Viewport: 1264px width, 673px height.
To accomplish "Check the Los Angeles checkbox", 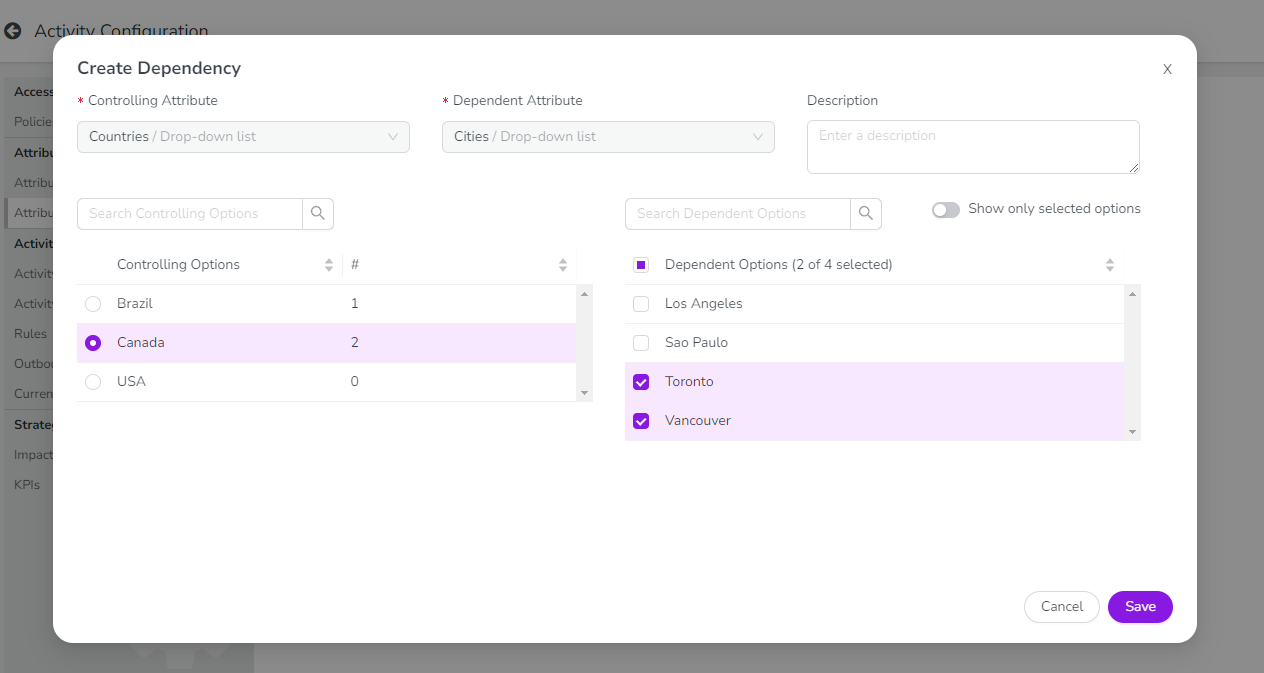I will click(641, 304).
